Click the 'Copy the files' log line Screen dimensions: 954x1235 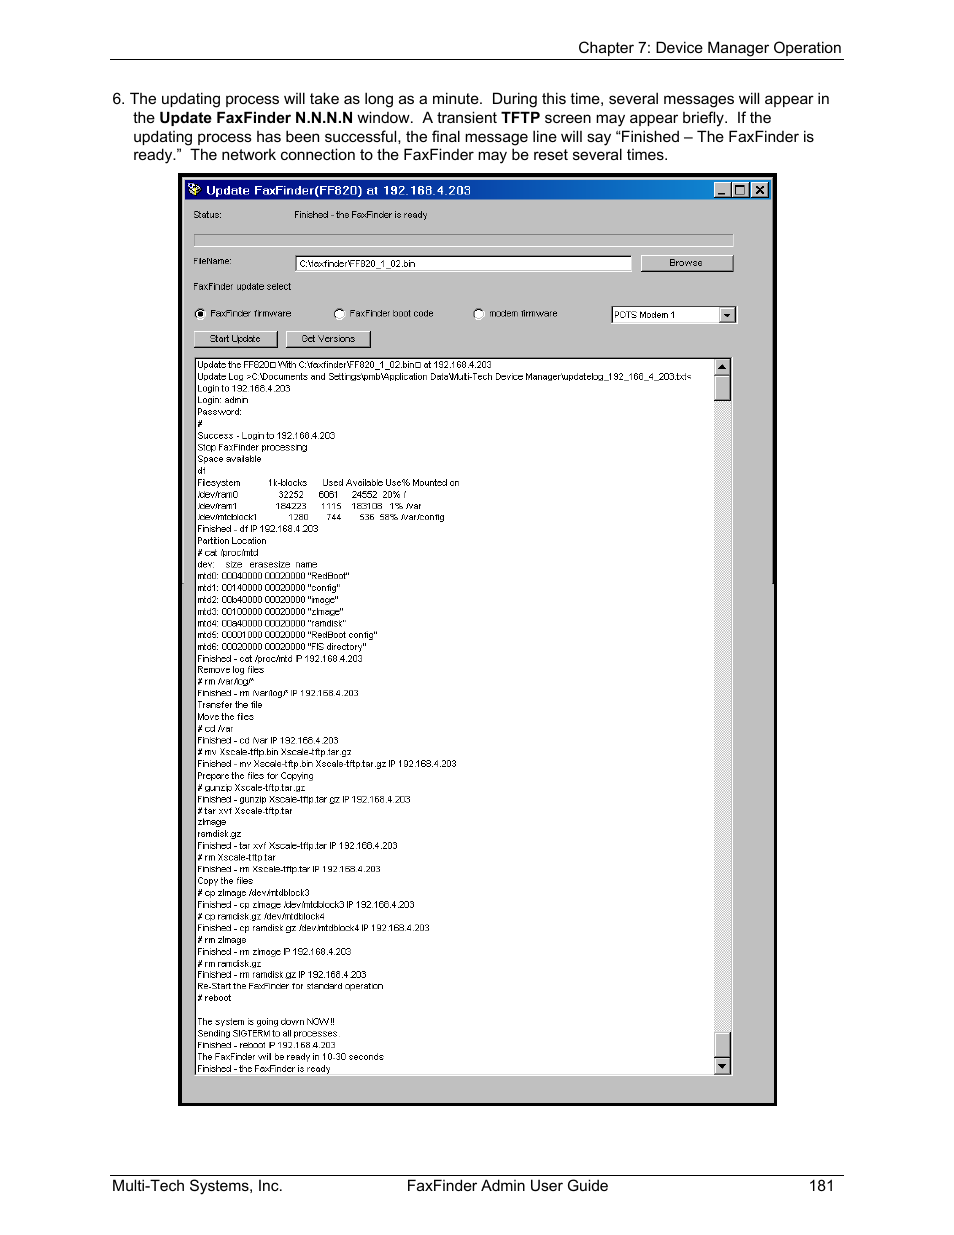click(225, 881)
